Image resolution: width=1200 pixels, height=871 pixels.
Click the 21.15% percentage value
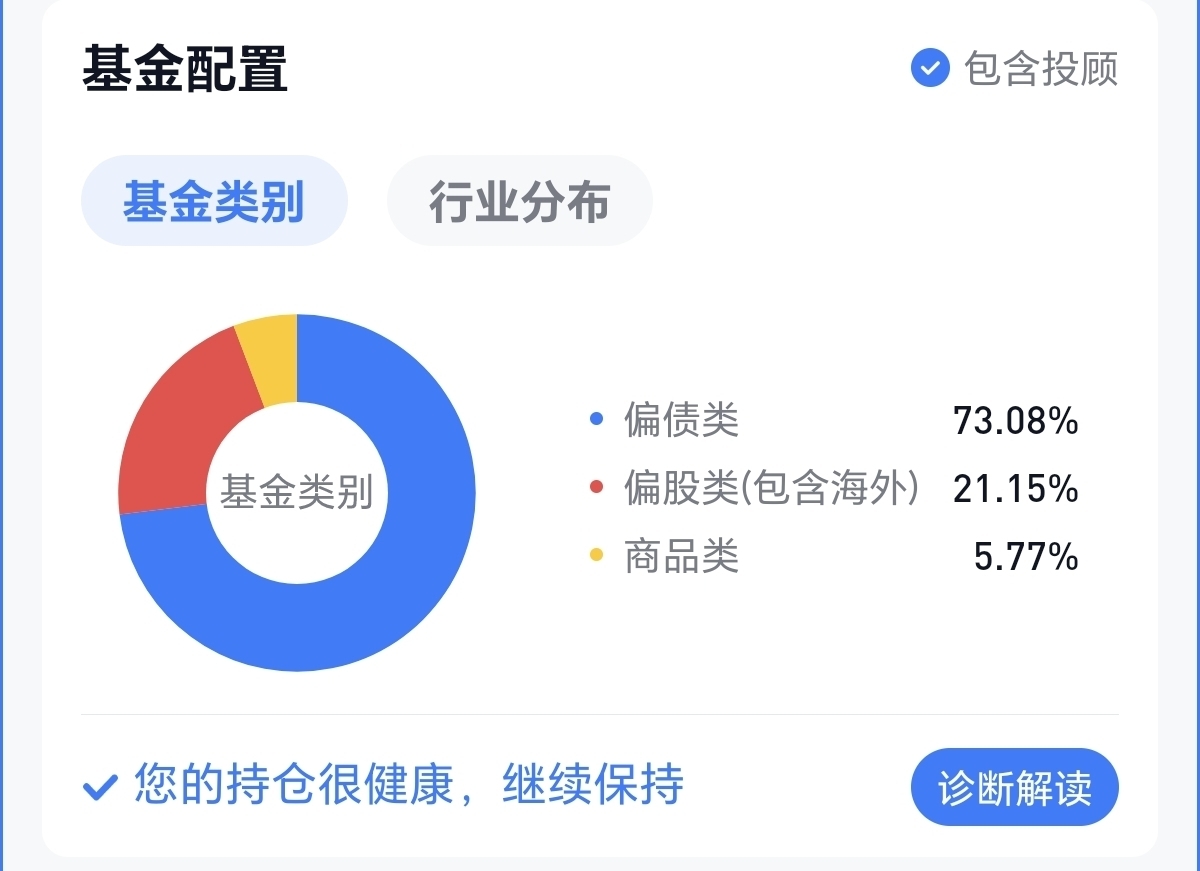pyautogui.click(x=1015, y=488)
